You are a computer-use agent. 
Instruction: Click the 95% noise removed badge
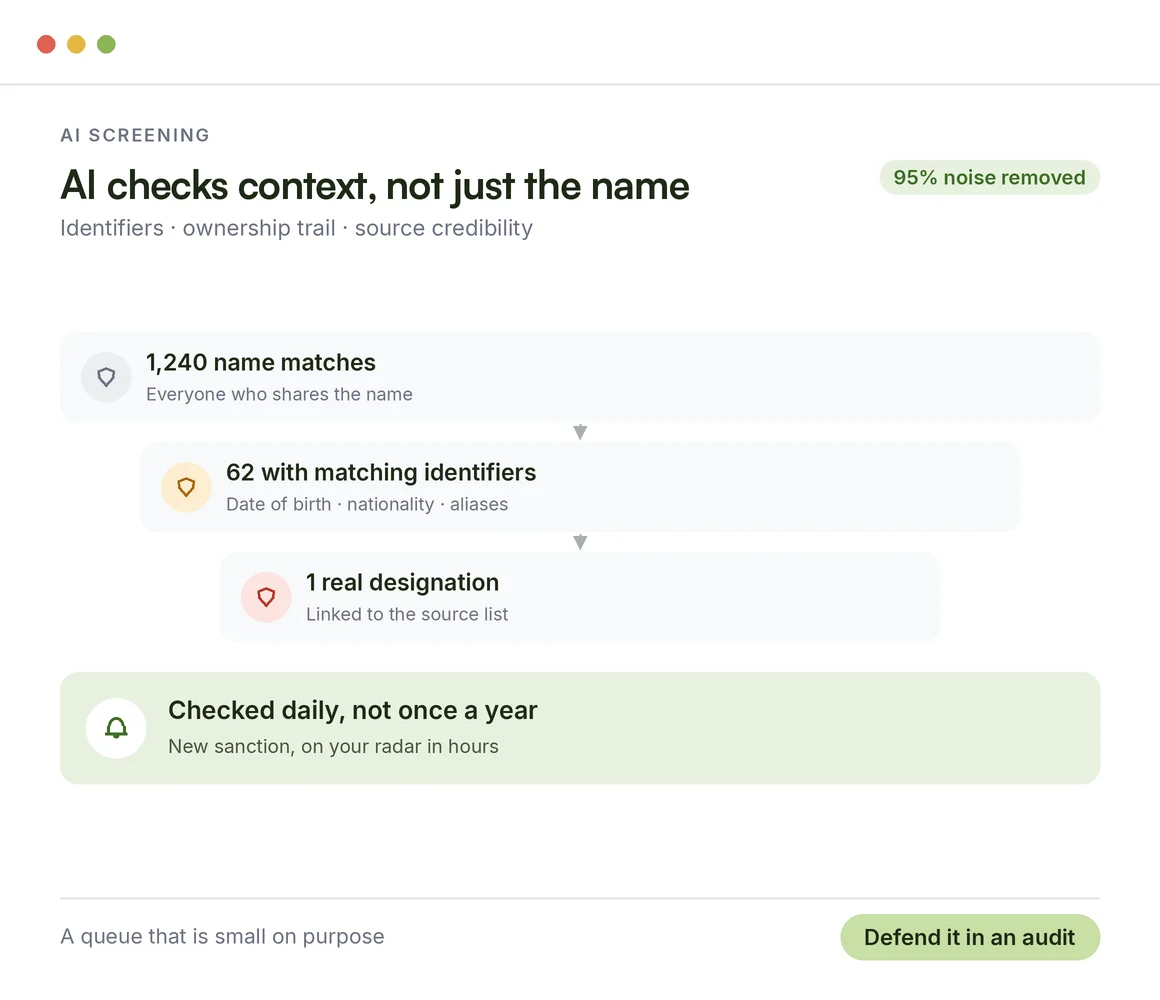[x=989, y=178]
